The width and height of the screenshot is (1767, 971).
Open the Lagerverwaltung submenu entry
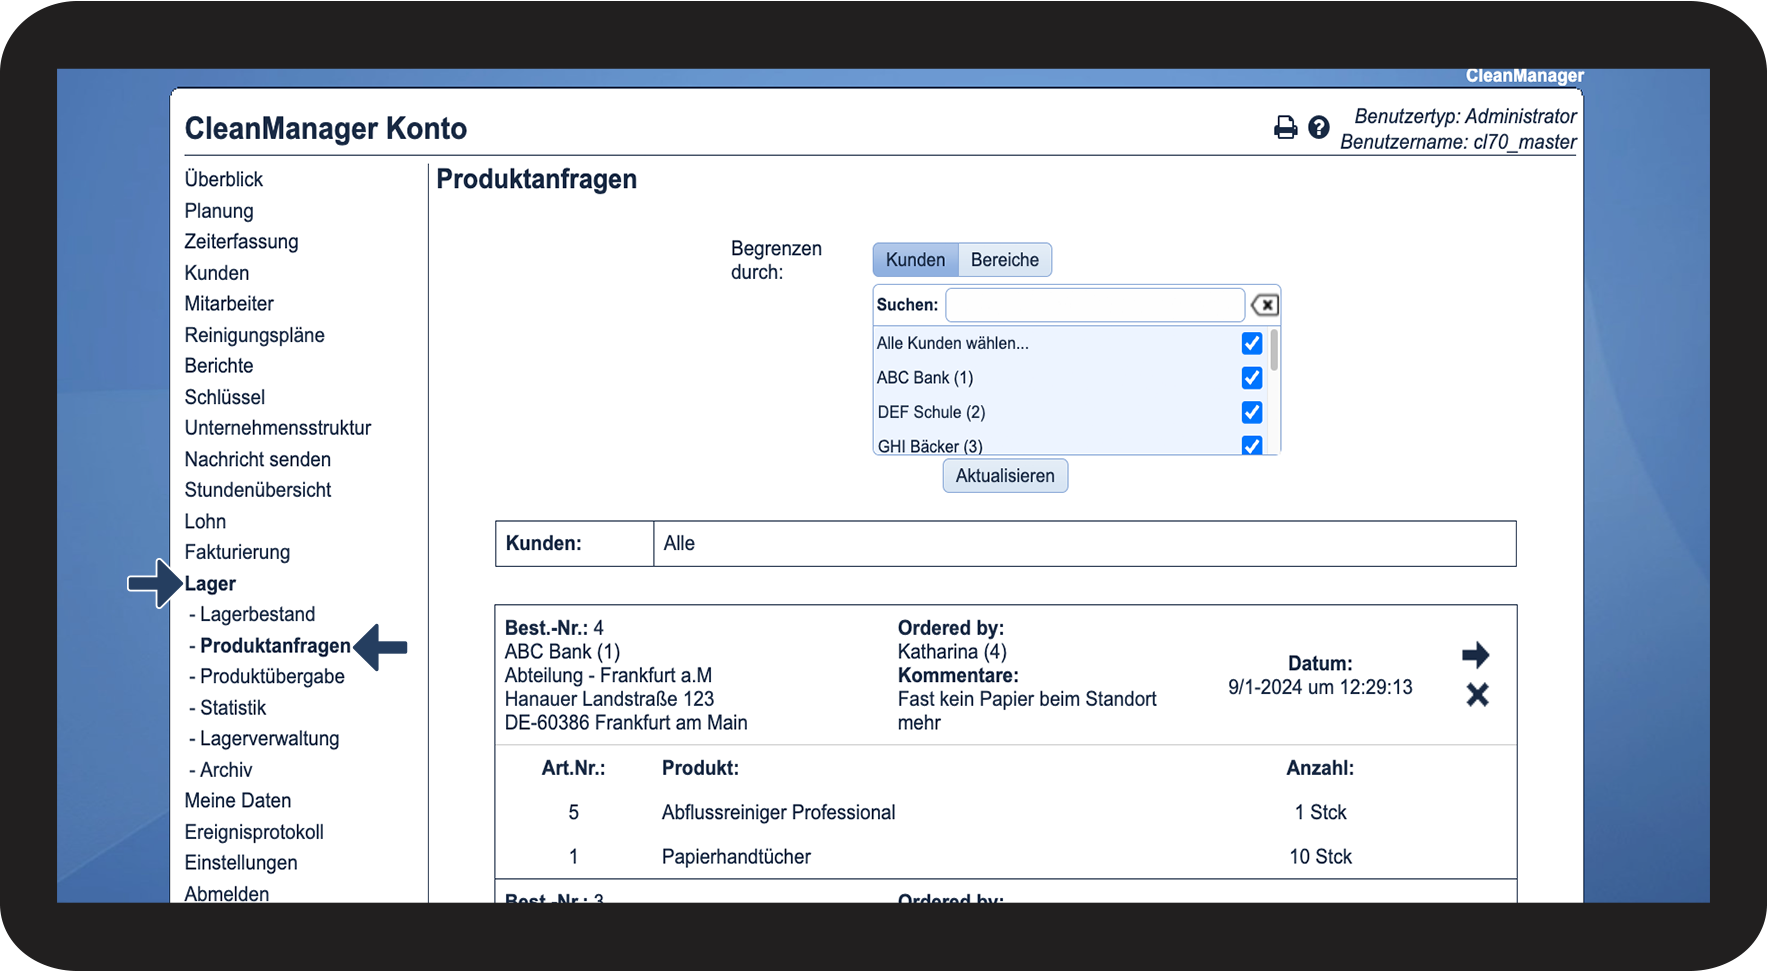coord(269,739)
